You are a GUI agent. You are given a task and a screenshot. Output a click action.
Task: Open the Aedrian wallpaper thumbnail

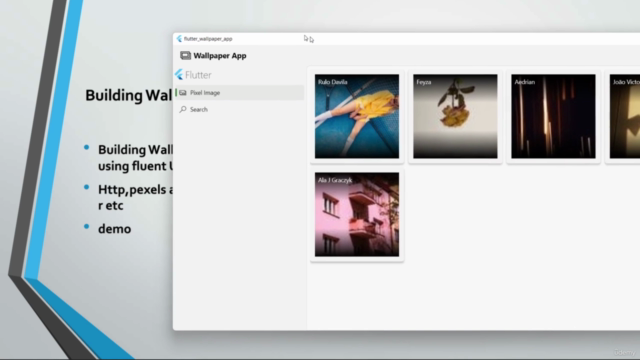click(x=553, y=116)
